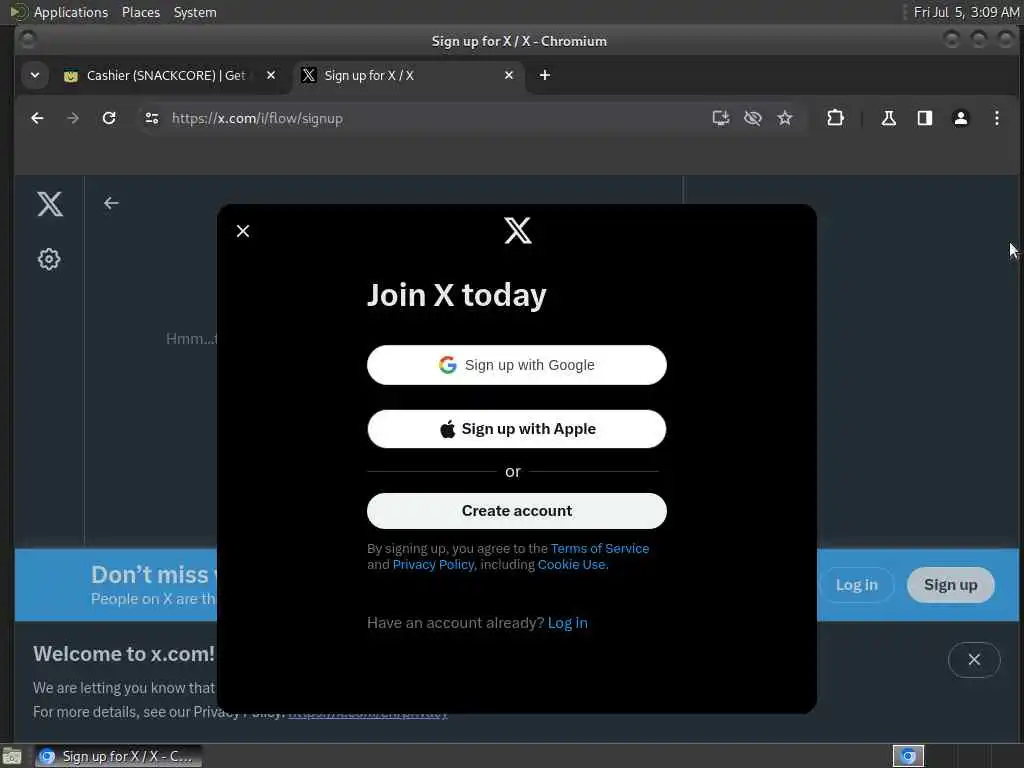This screenshot has height=768, width=1024.
Task: Click the Chromium taskbar window button
Action: [118, 756]
